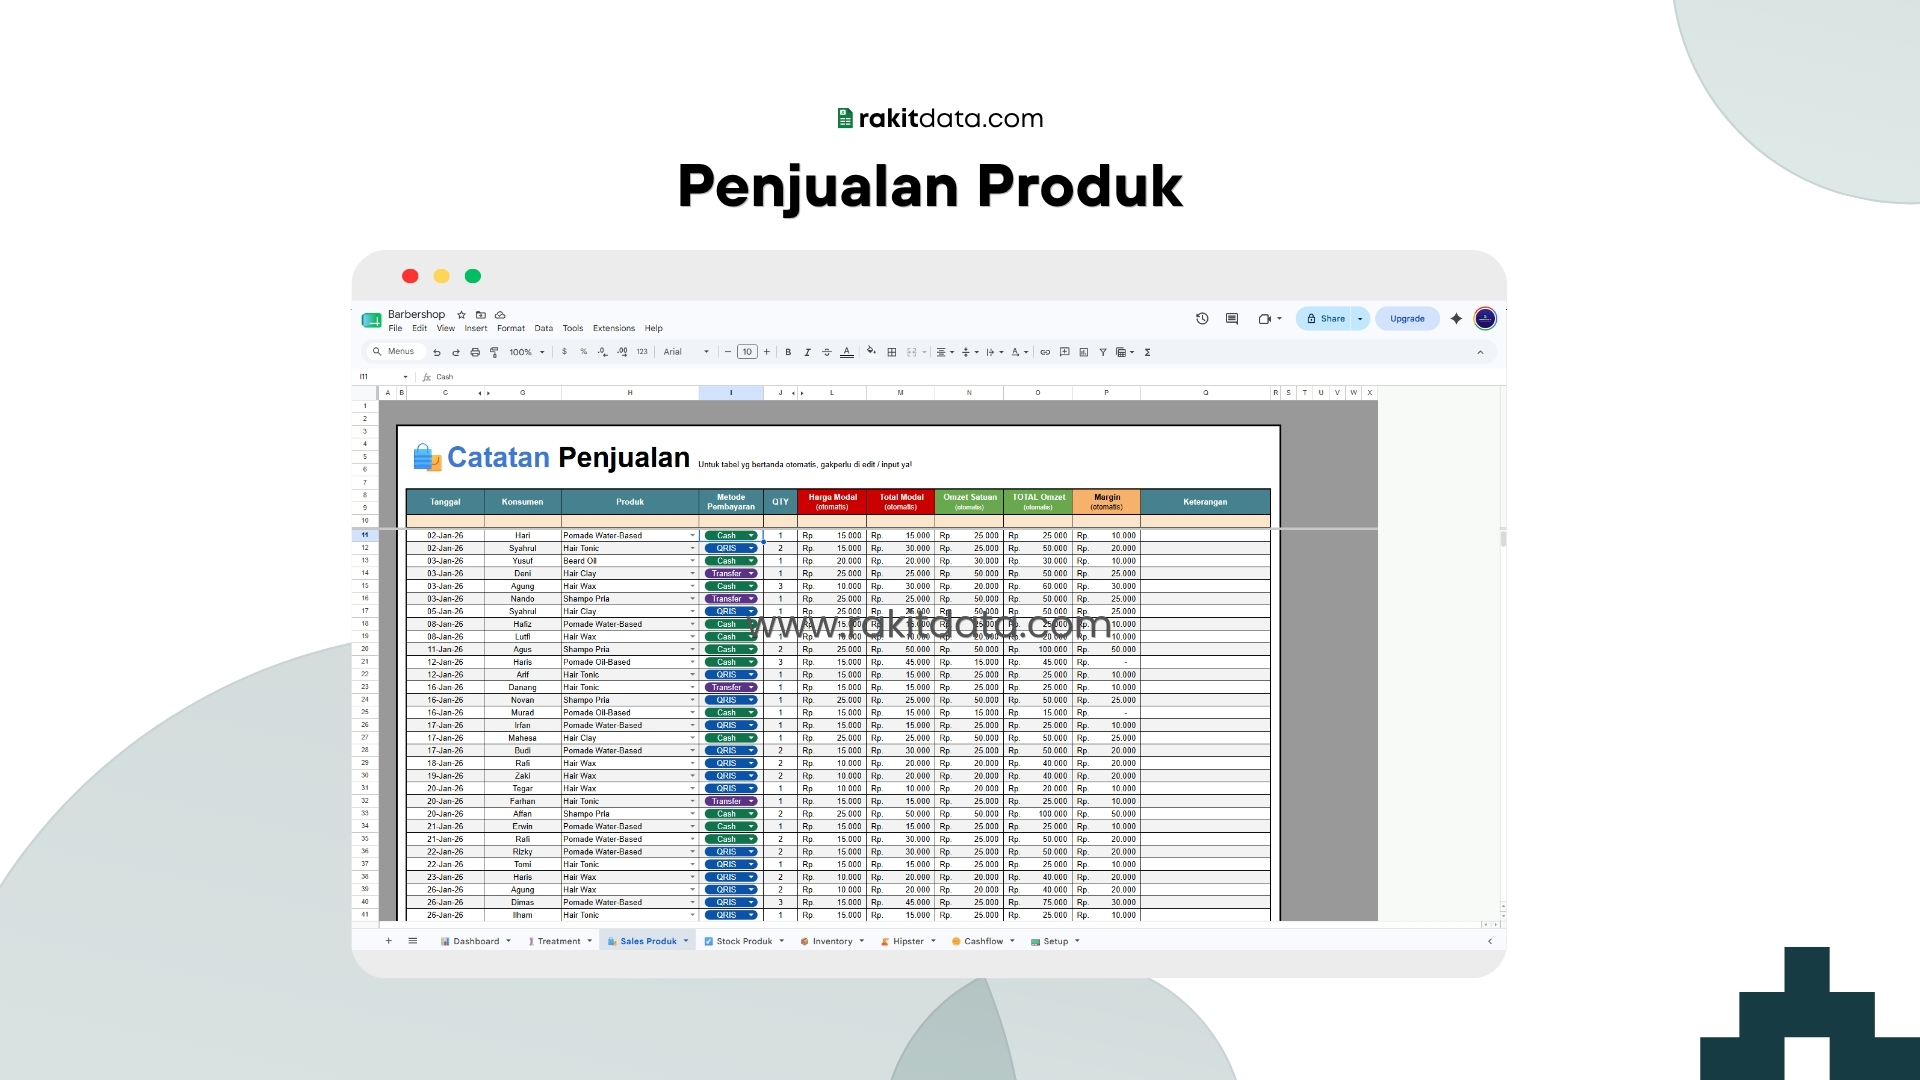Apply currency format with dollar icon
Screen dimensions: 1920x1080
coord(564,352)
